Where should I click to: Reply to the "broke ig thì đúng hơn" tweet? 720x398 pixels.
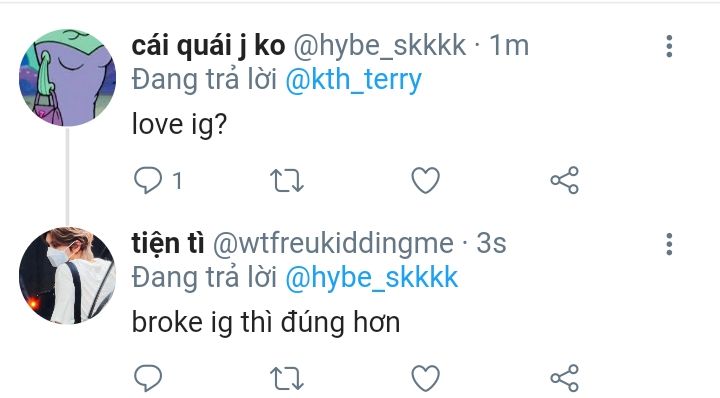point(148,378)
